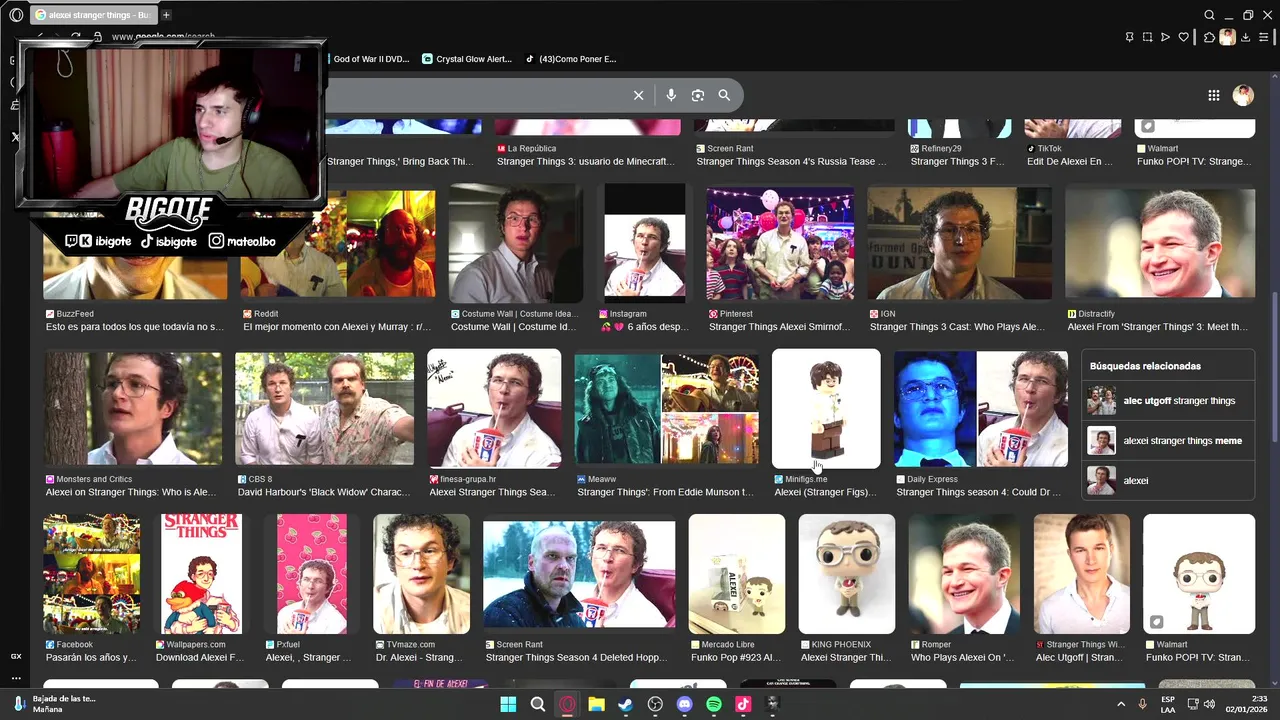Open the Google account avatar
The image size is (1280, 720).
point(1243,95)
